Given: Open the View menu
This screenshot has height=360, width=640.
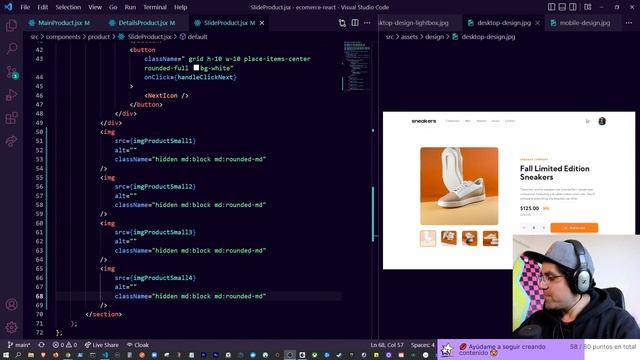Looking at the screenshot, I should (x=95, y=7).
